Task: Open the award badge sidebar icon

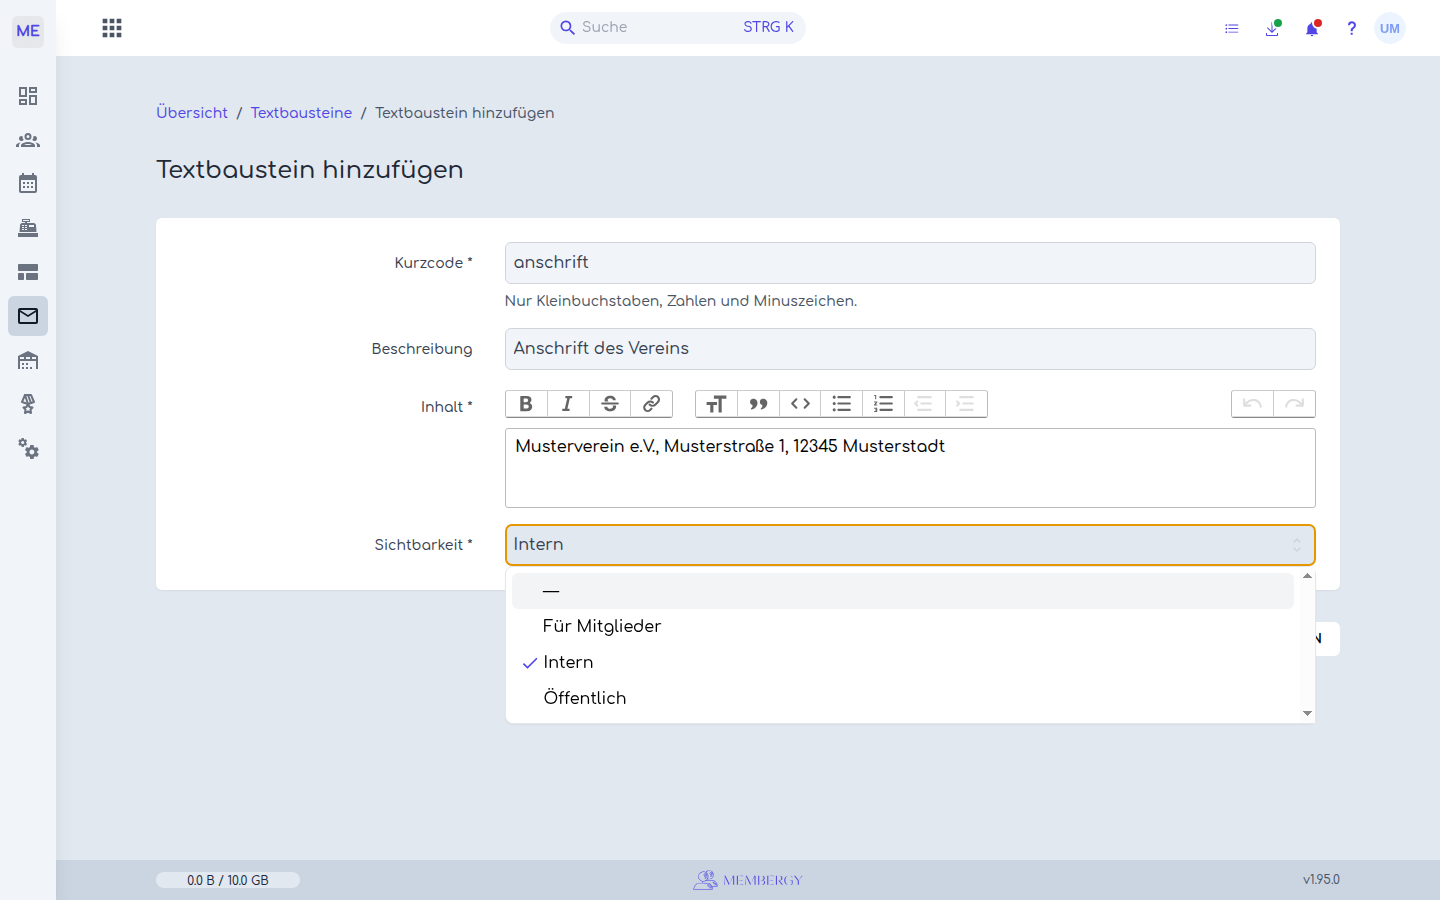Action: click(x=28, y=404)
